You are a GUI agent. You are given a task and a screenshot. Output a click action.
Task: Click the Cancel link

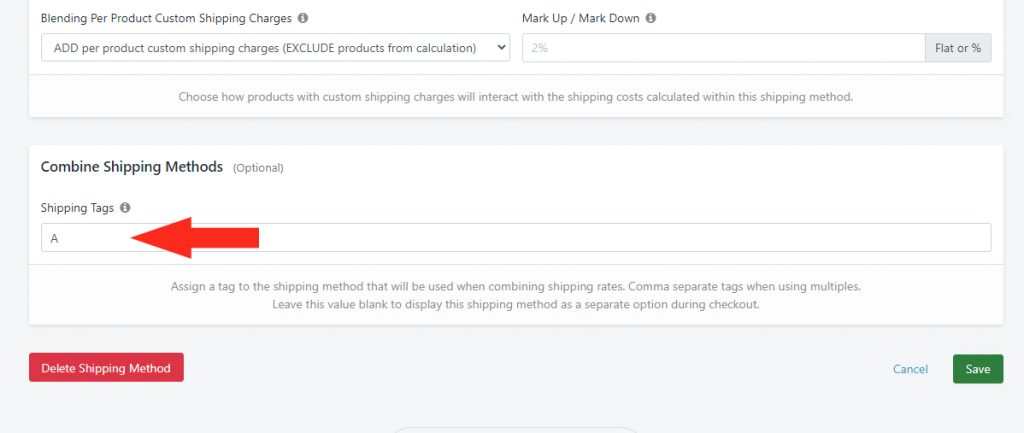click(x=910, y=369)
